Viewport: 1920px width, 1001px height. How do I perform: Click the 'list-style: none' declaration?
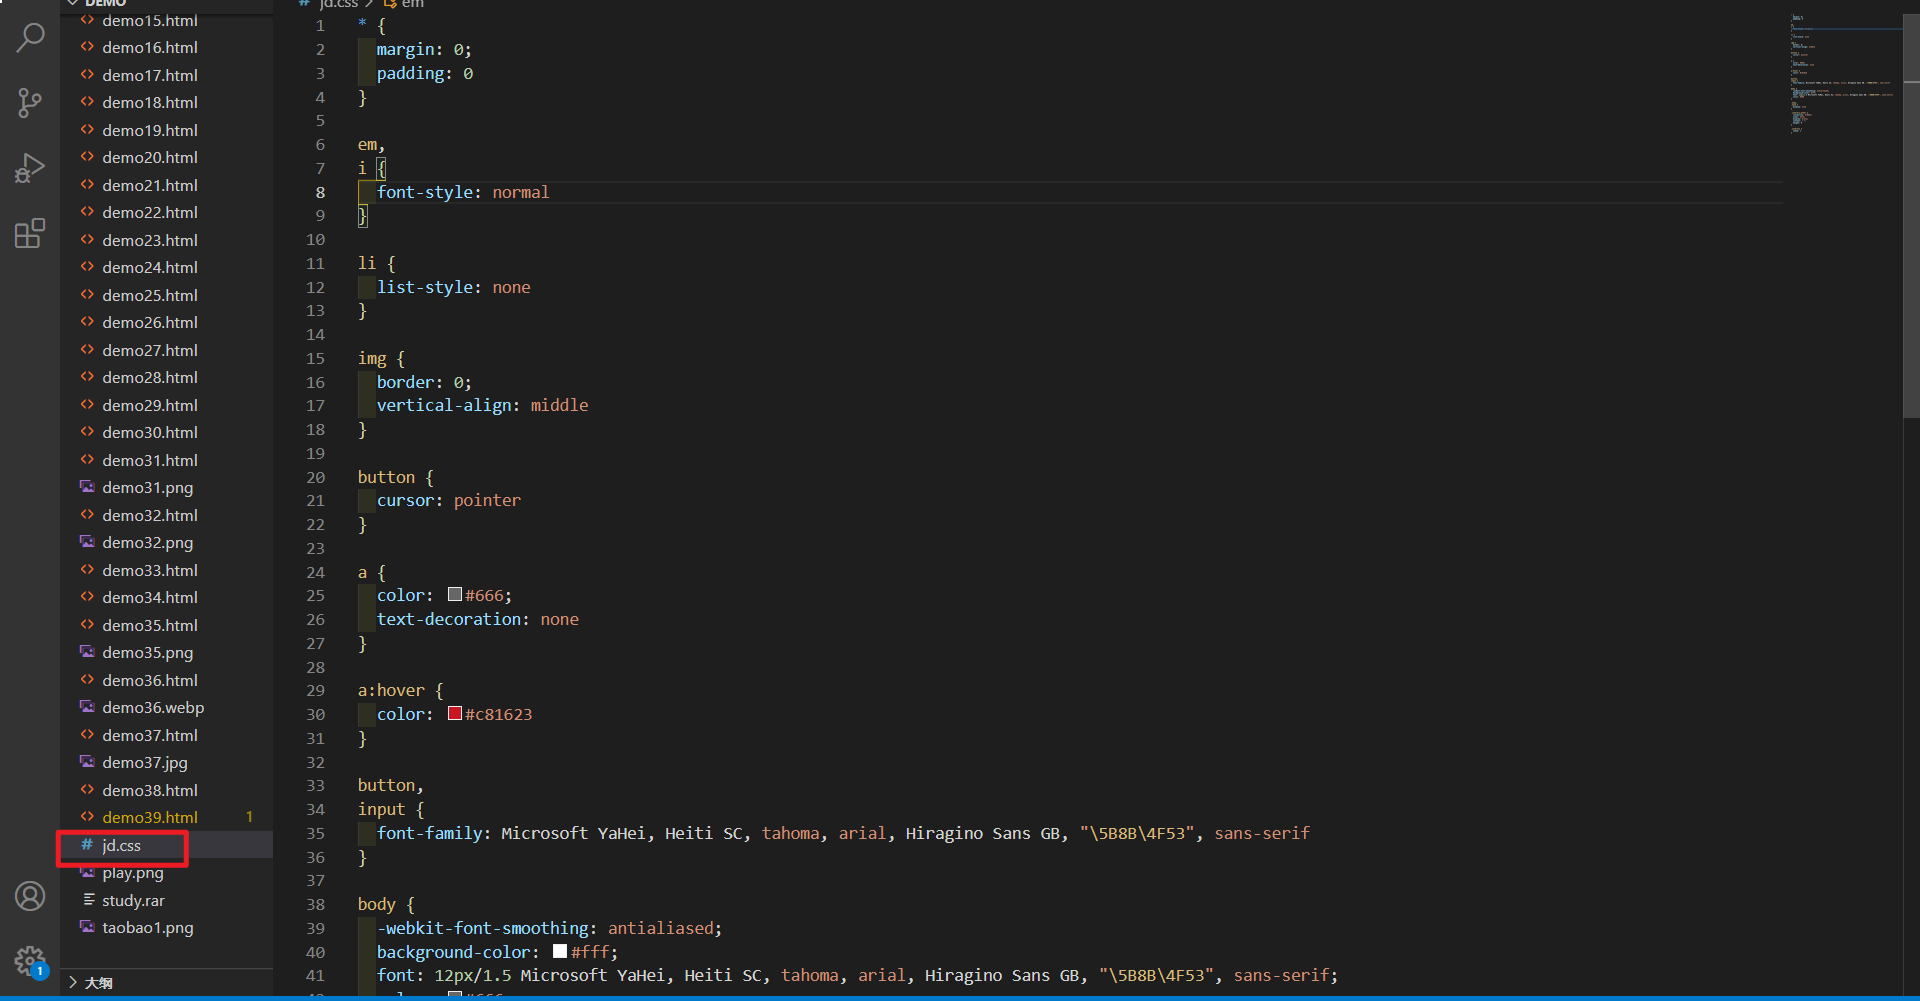(454, 287)
